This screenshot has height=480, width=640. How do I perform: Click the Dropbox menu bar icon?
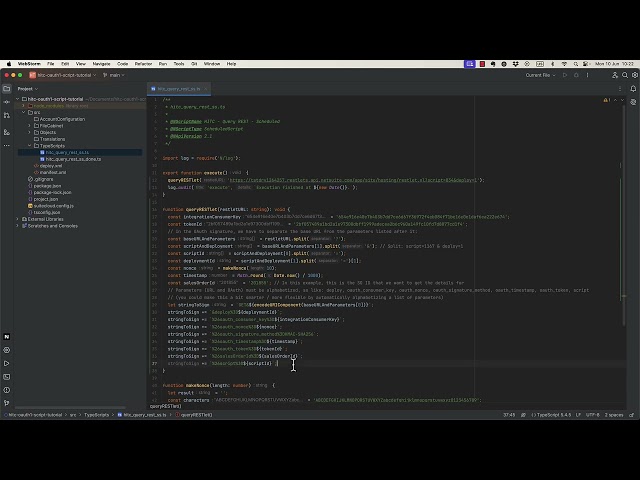tap(516, 64)
